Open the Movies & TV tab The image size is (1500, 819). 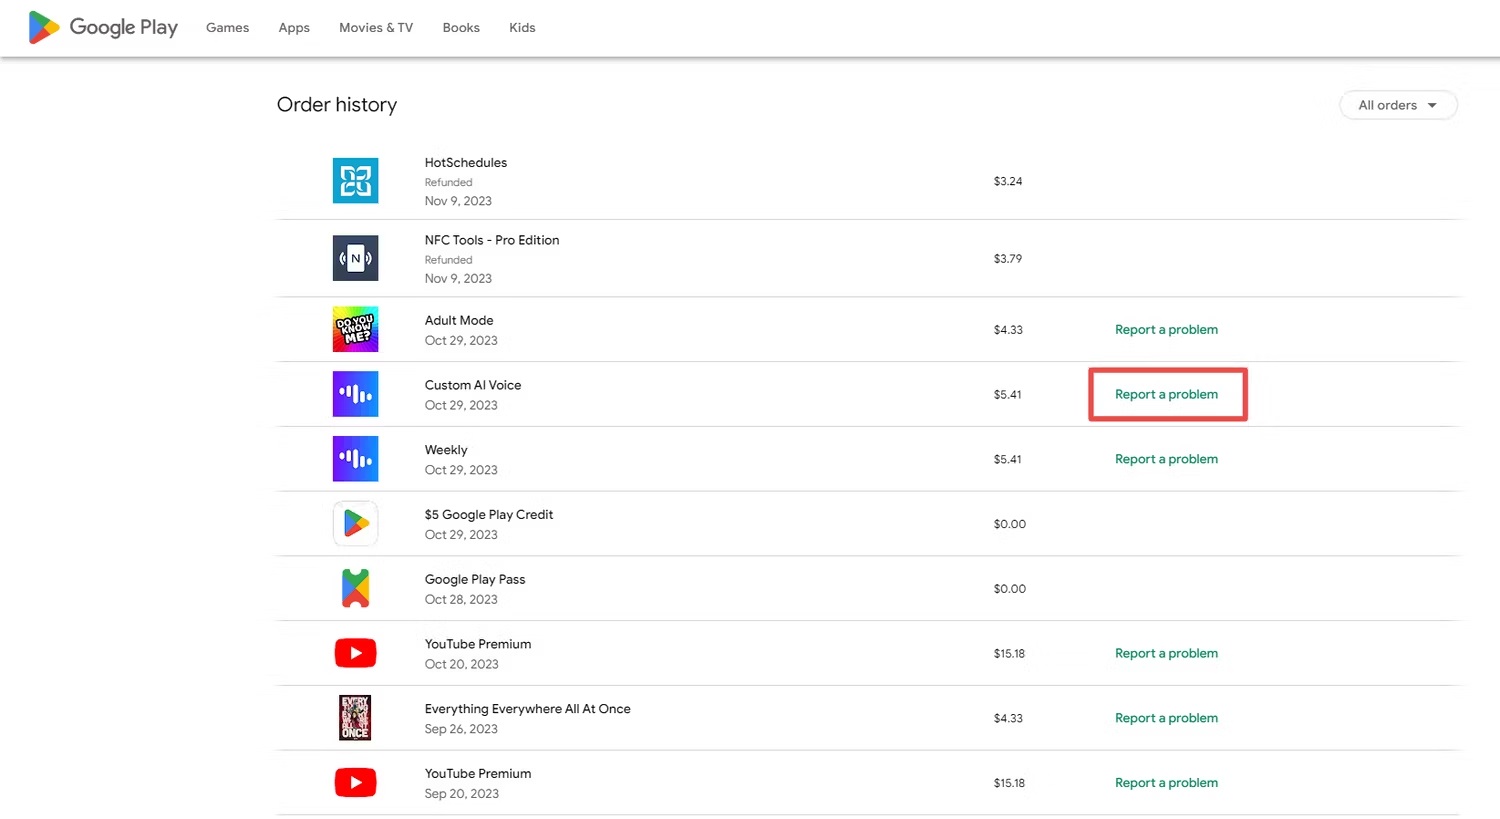[376, 28]
